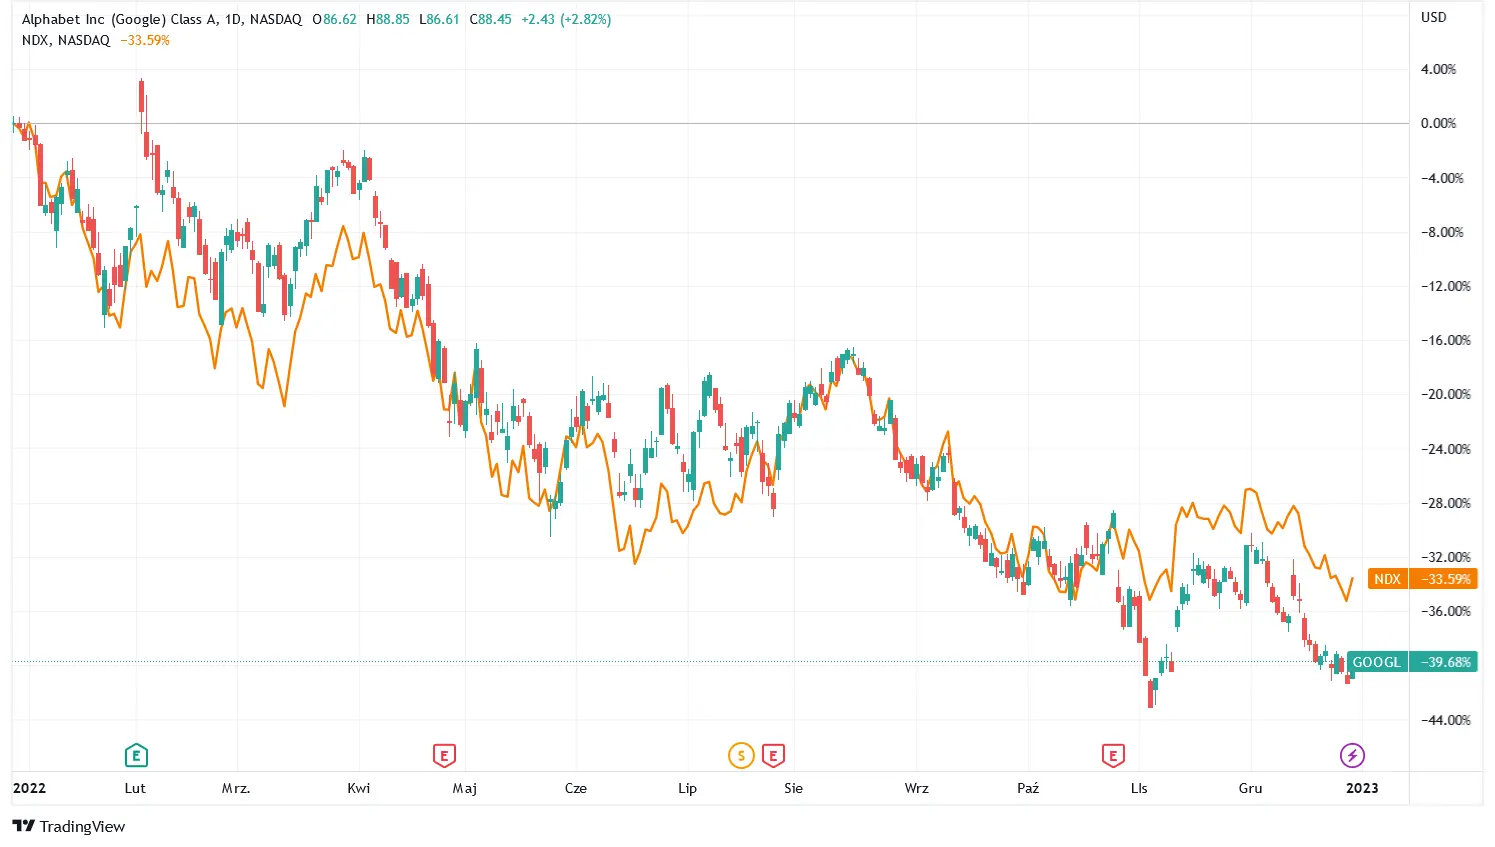The height and width of the screenshot is (847, 1495).
Task: Click the USD currency label
Action: pos(1434,17)
